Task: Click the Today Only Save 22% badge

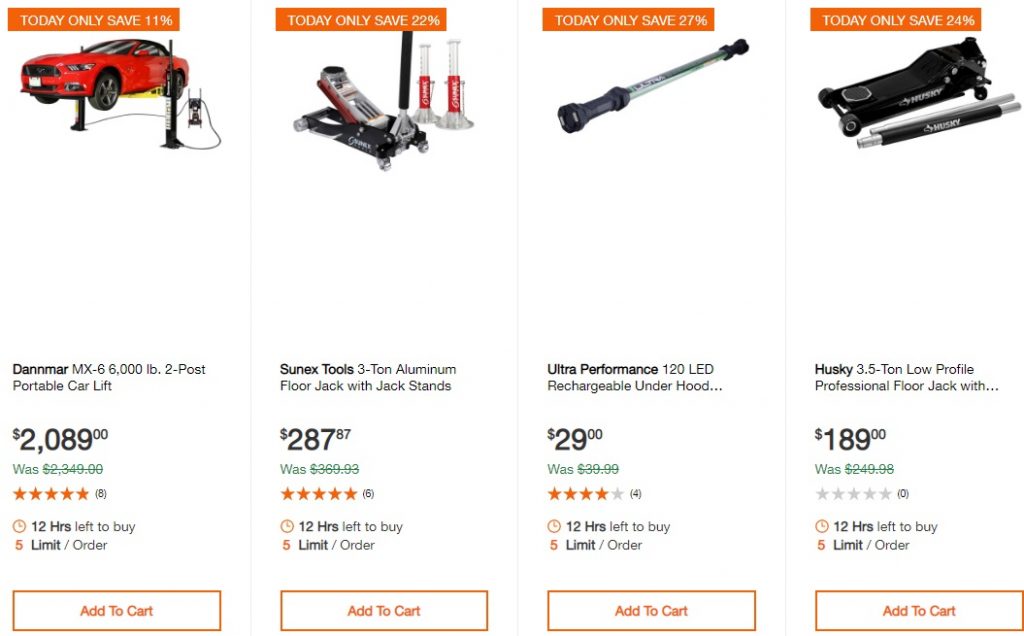Action: pos(363,20)
